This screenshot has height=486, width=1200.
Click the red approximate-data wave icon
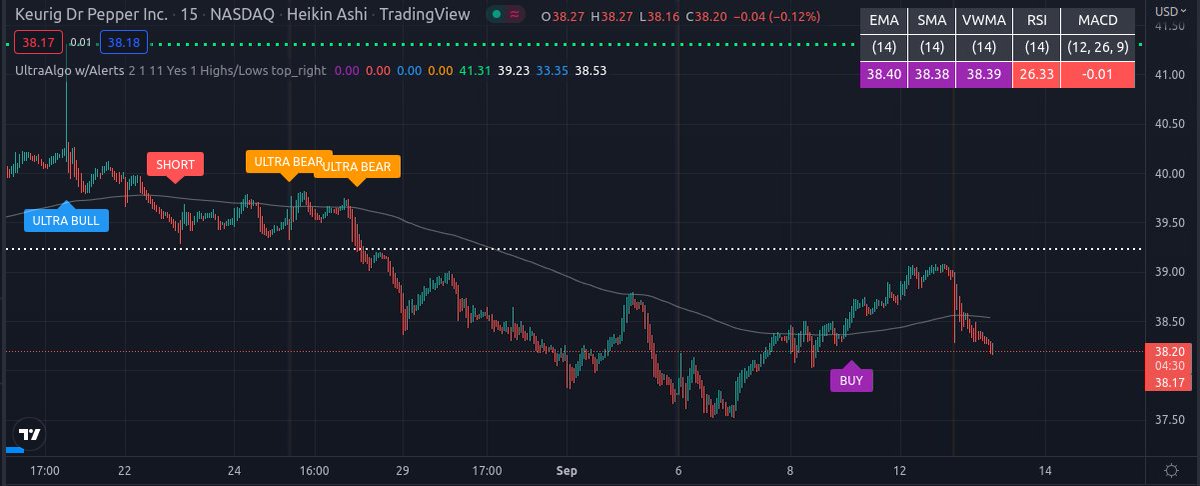(x=514, y=16)
